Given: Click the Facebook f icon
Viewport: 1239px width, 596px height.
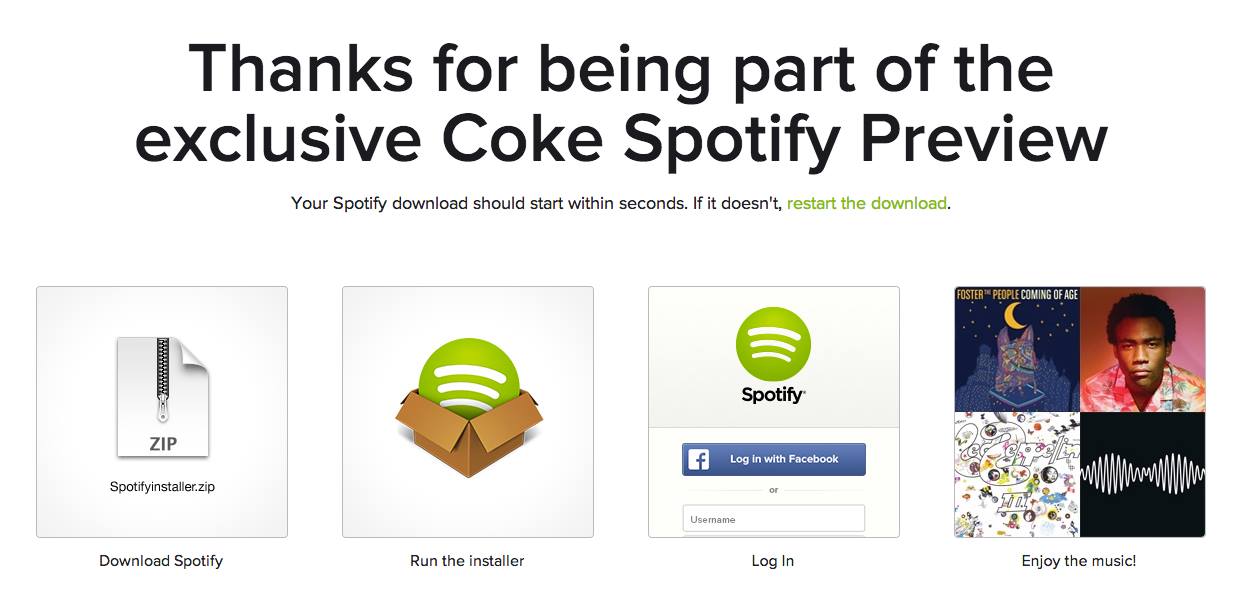Looking at the screenshot, I should pos(699,459).
